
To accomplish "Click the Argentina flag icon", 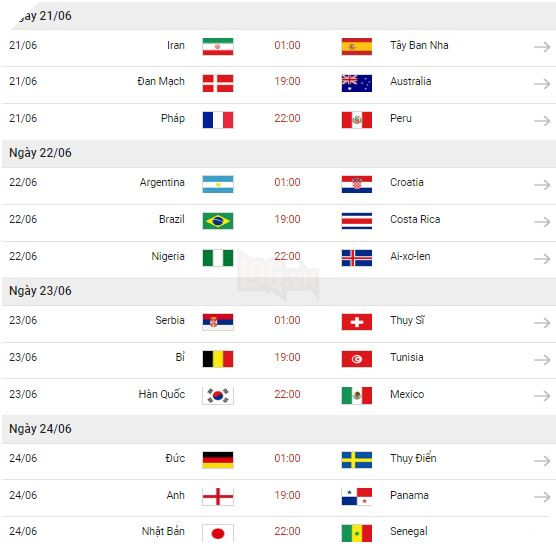I will click(x=218, y=184).
